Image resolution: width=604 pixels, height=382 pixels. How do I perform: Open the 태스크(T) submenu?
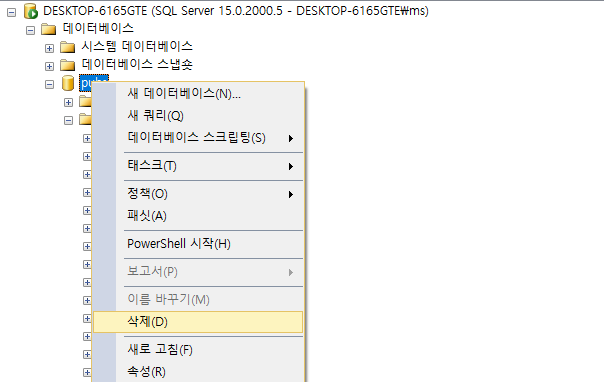(198, 166)
